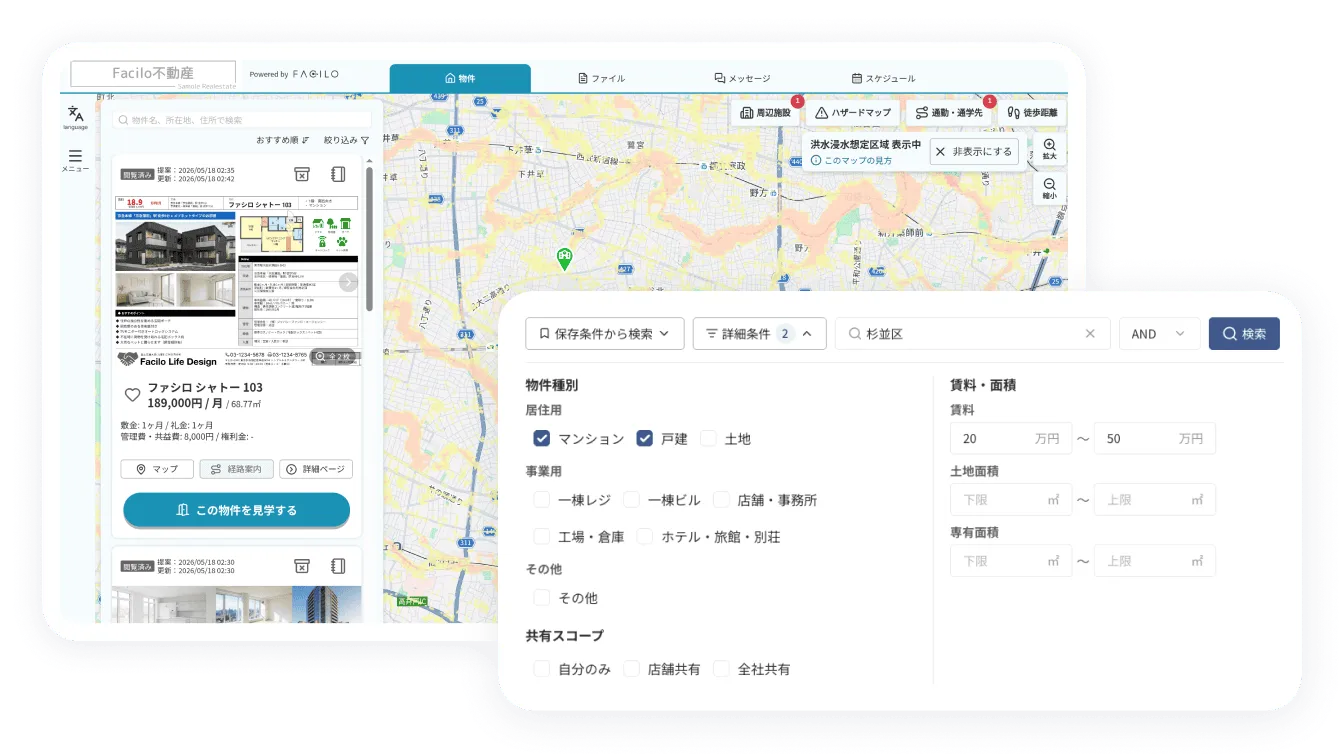This screenshot has height=756, width=1344.
Task: Click the 全2枚 image magnifier badge
Action: pos(333,356)
